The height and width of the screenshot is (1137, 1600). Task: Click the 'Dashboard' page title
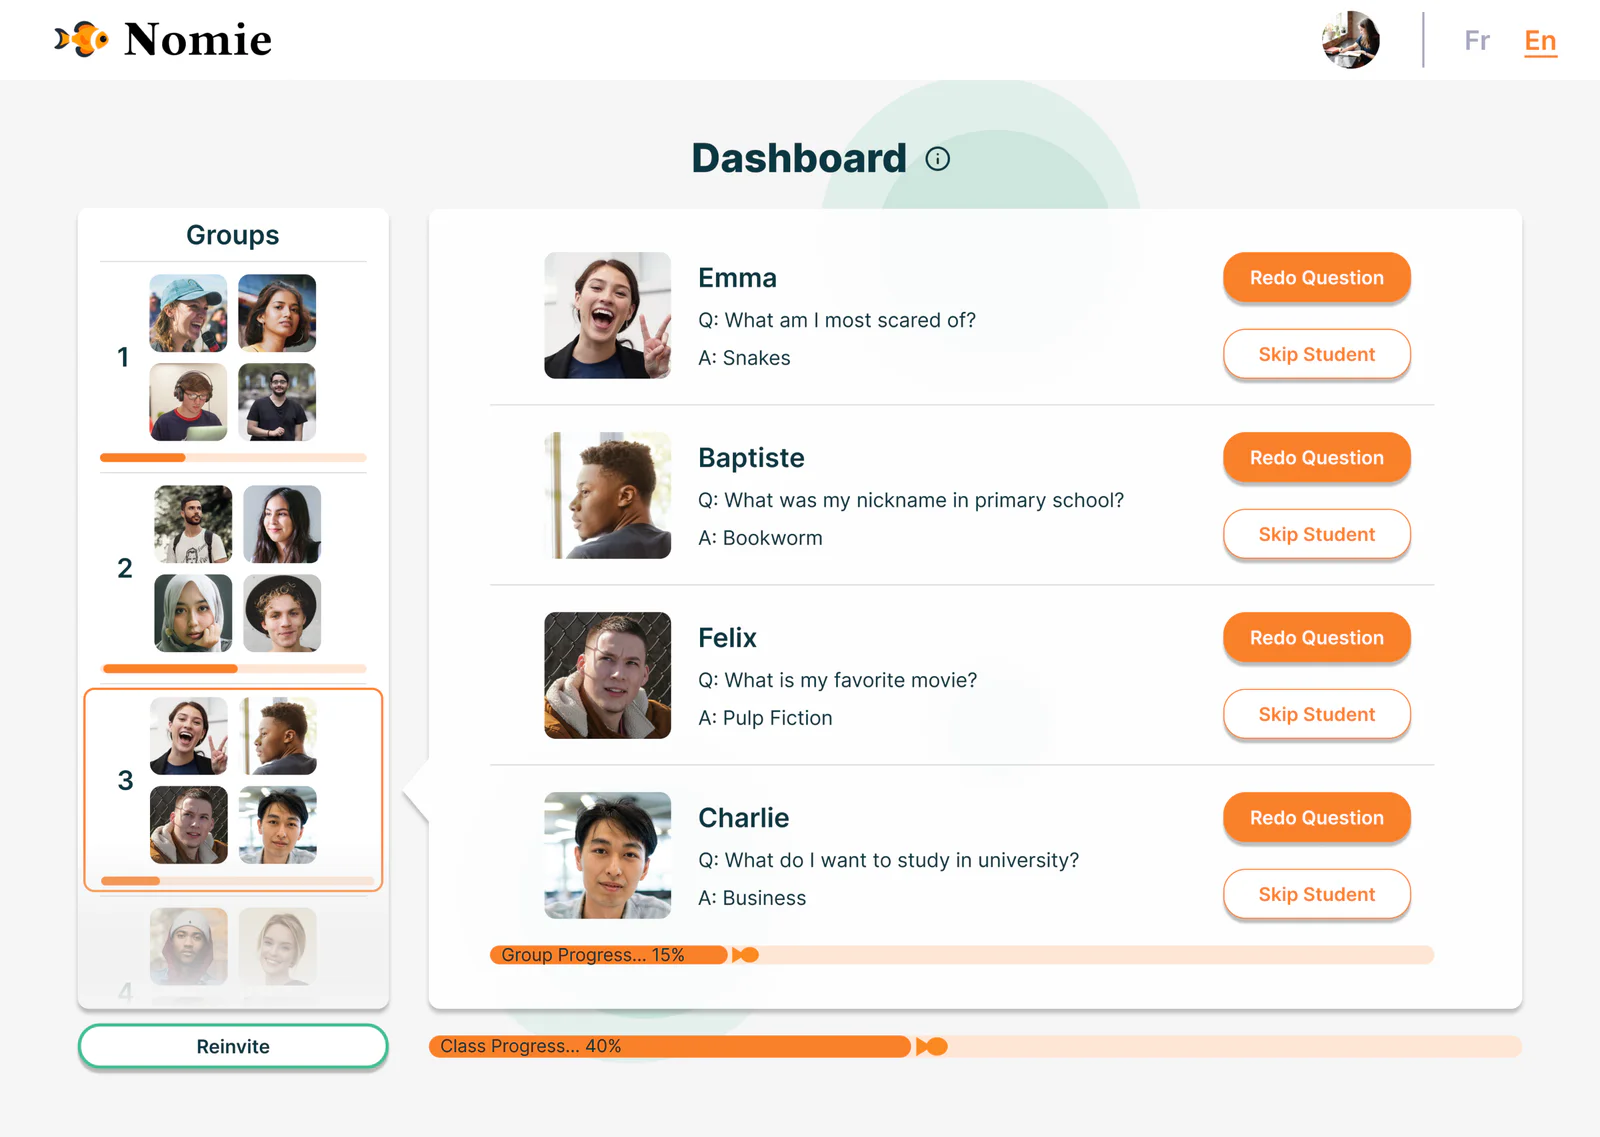(x=799, y=158)
